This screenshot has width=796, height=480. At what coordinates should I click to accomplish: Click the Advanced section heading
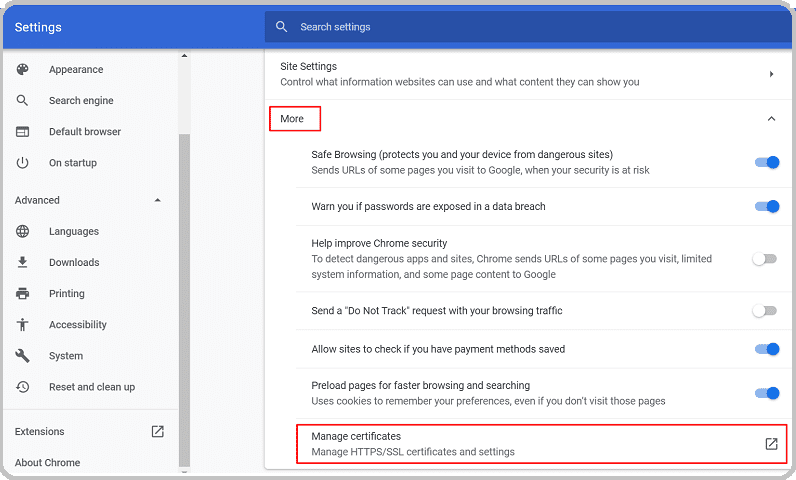pos(37,200)
